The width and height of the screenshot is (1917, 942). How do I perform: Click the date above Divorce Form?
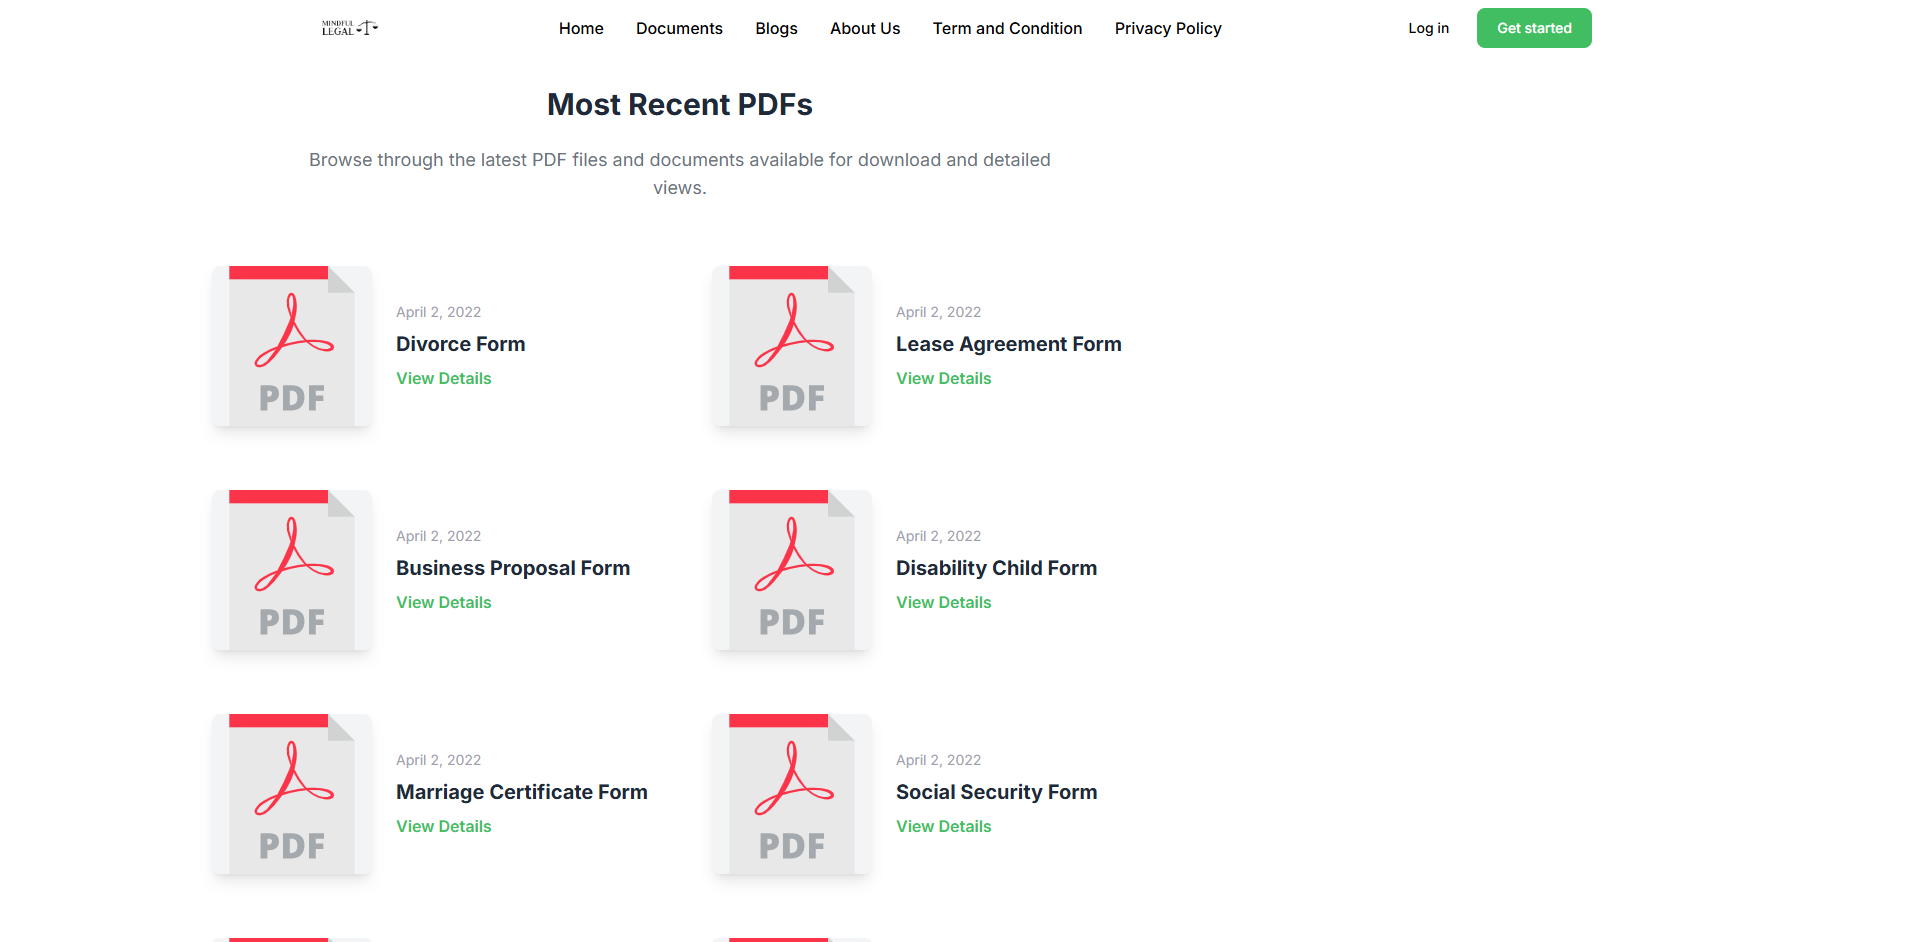439,312
